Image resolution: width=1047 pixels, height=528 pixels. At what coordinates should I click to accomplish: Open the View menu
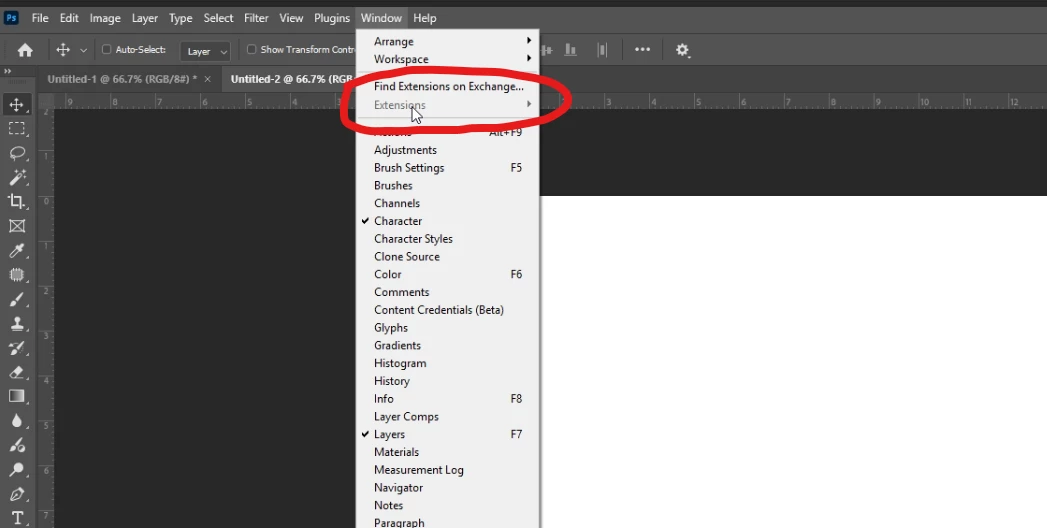click(x=291, y=18)
